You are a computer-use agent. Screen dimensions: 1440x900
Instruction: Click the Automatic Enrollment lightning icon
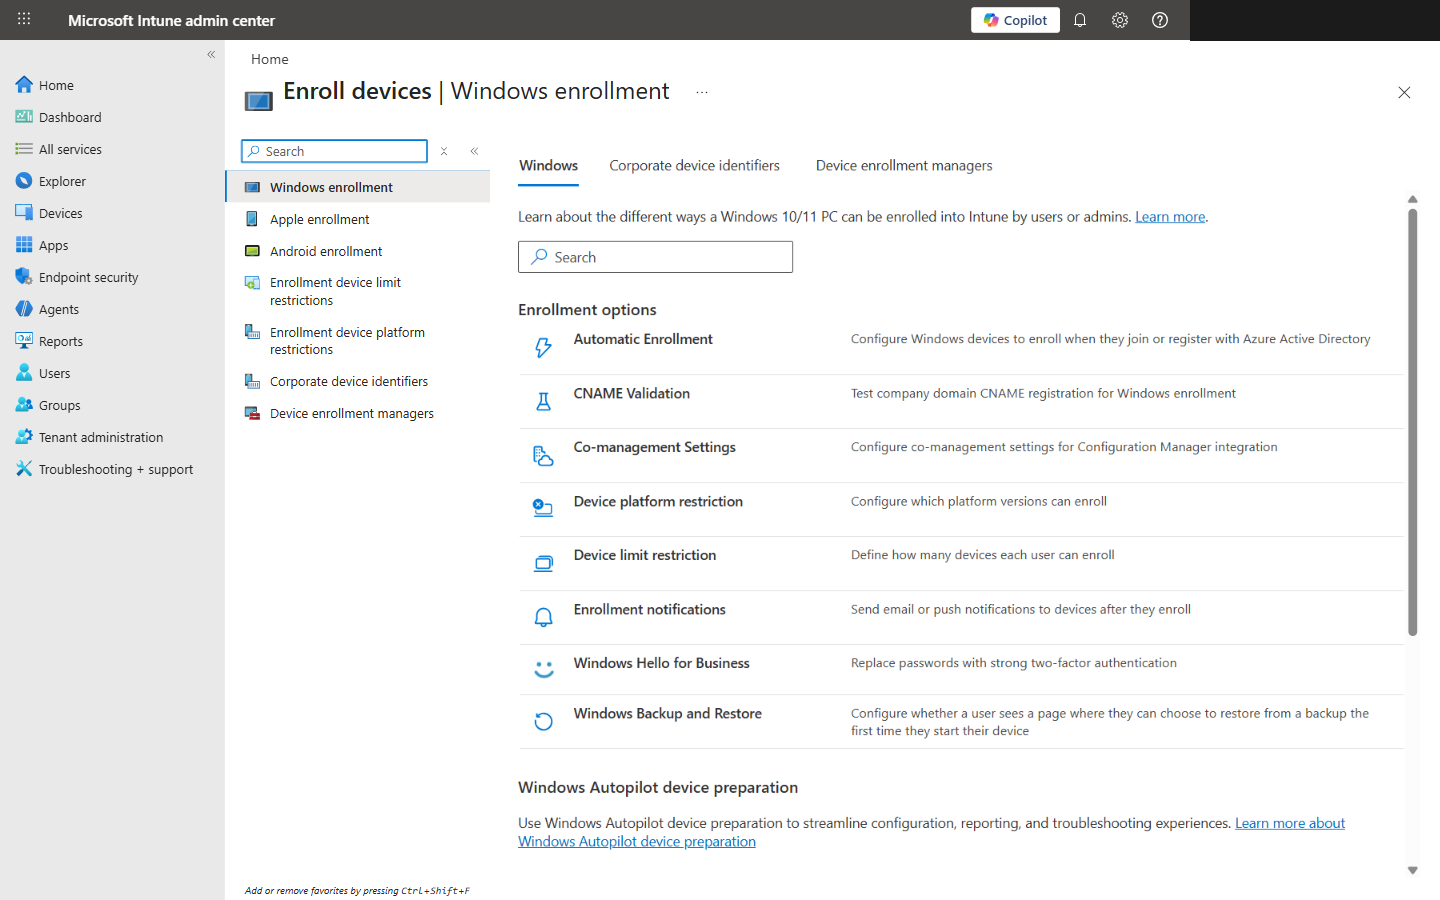pyautogui.click(x=543, y=347)
